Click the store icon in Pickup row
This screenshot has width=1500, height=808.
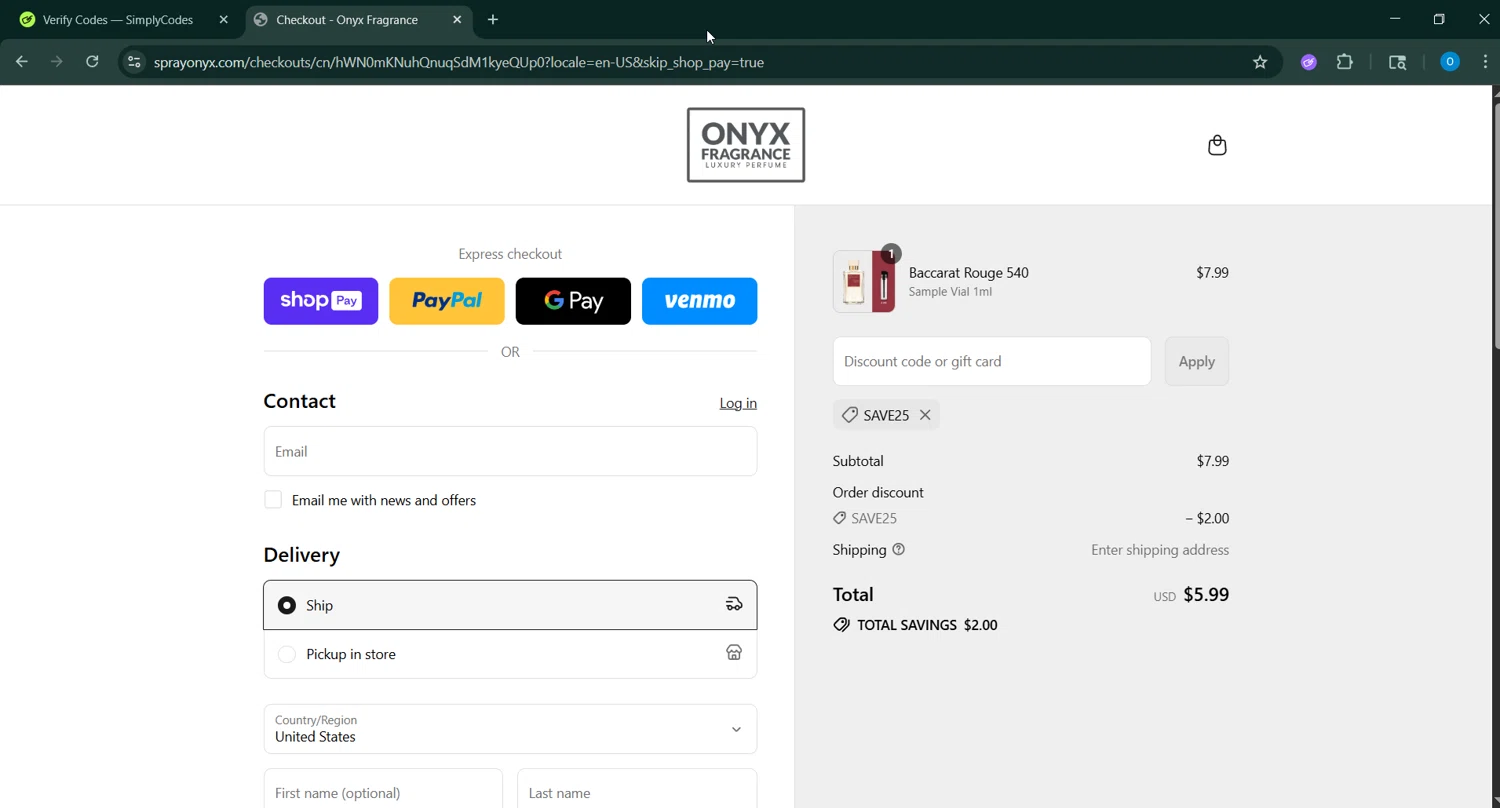[x=734, y=653]
